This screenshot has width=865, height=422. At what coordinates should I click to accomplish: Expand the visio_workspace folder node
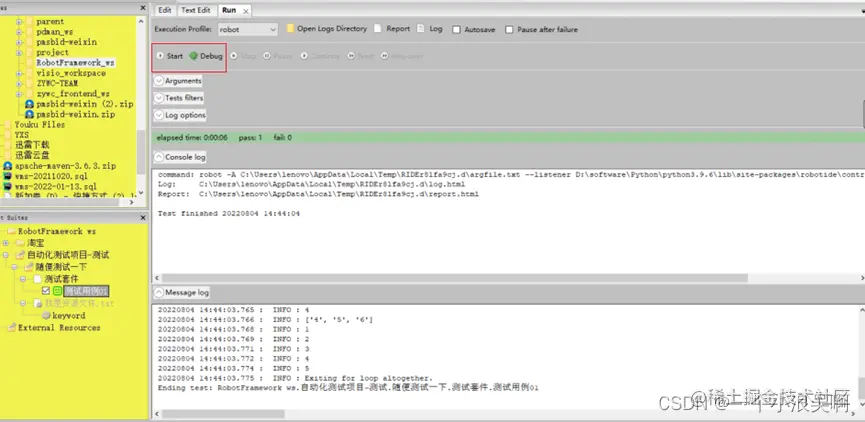pos(19,73)
